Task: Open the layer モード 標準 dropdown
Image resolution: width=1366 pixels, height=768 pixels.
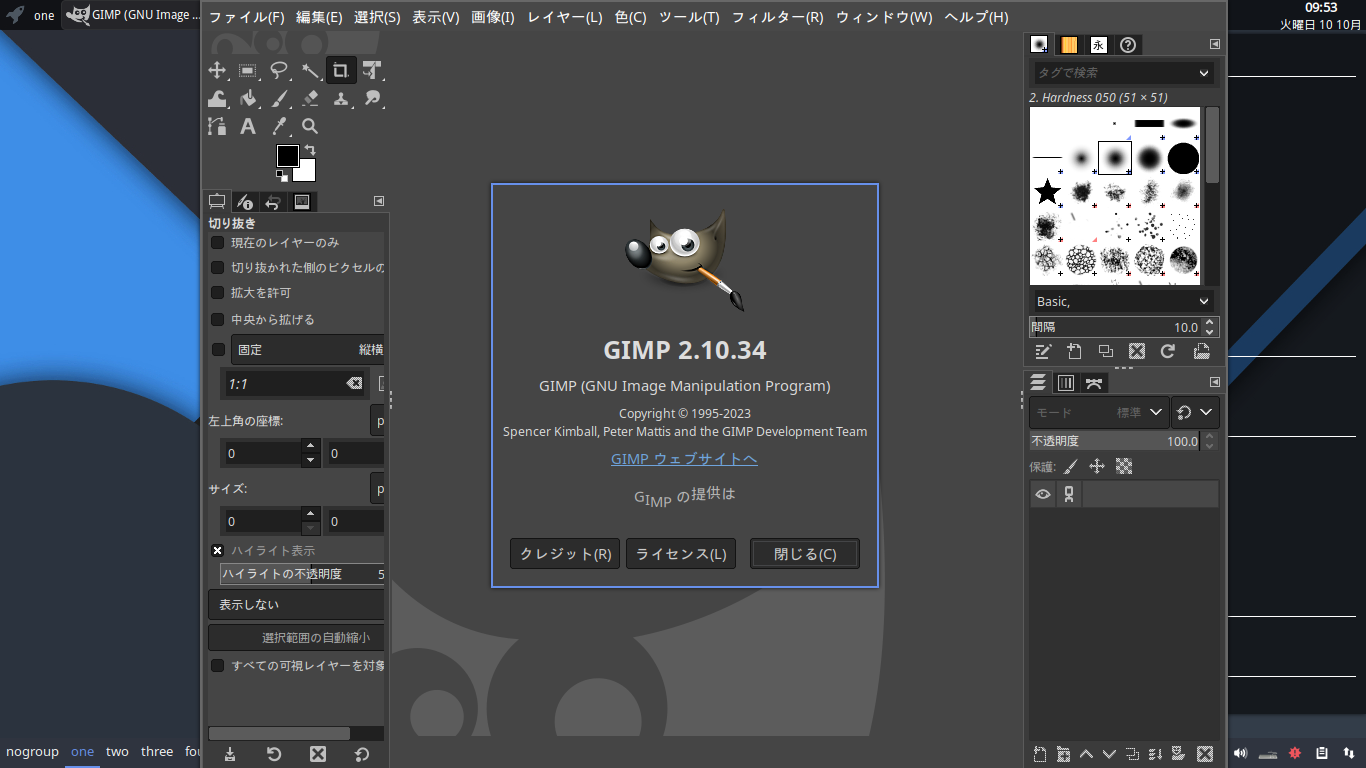Action: [x=1098, y=412]
